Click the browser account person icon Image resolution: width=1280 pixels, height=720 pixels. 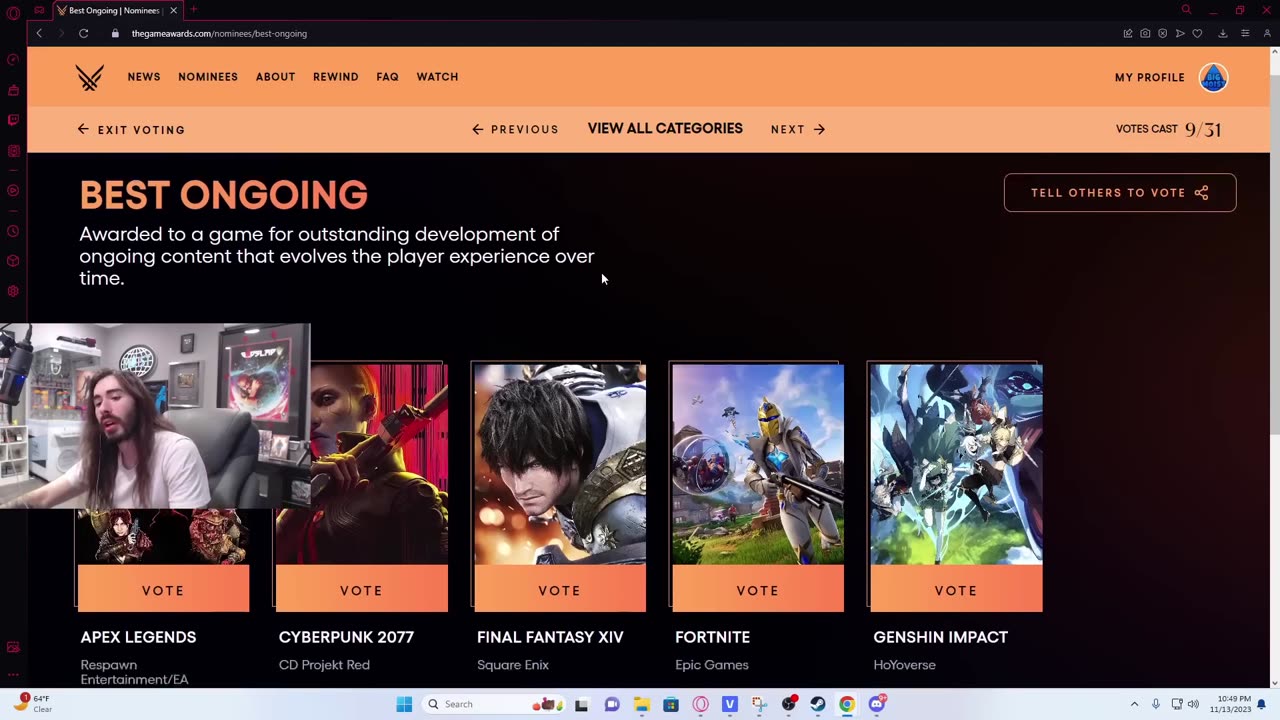(1267, 33)
